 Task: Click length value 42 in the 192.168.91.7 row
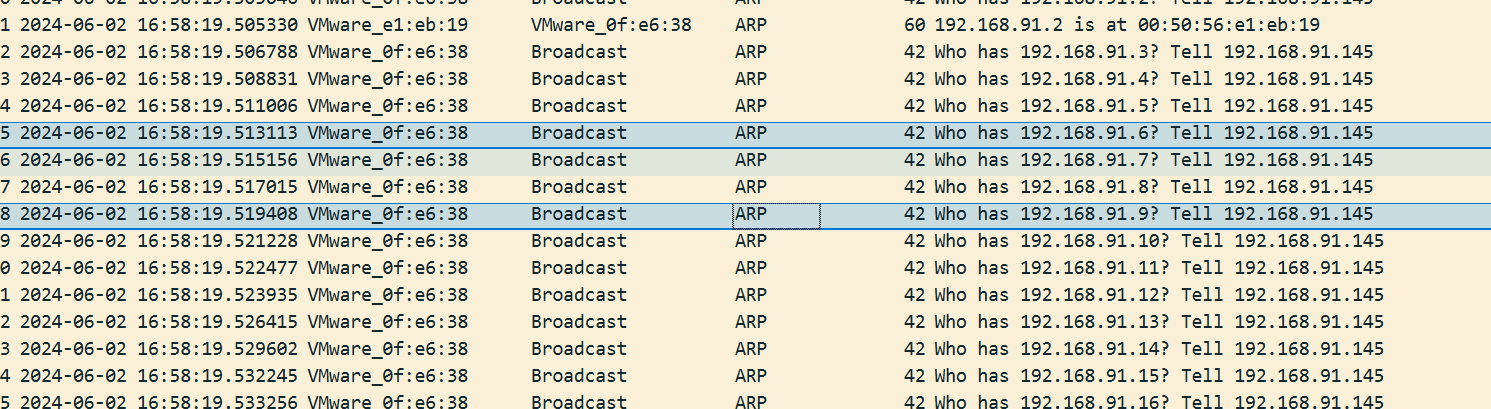(914, 160)
